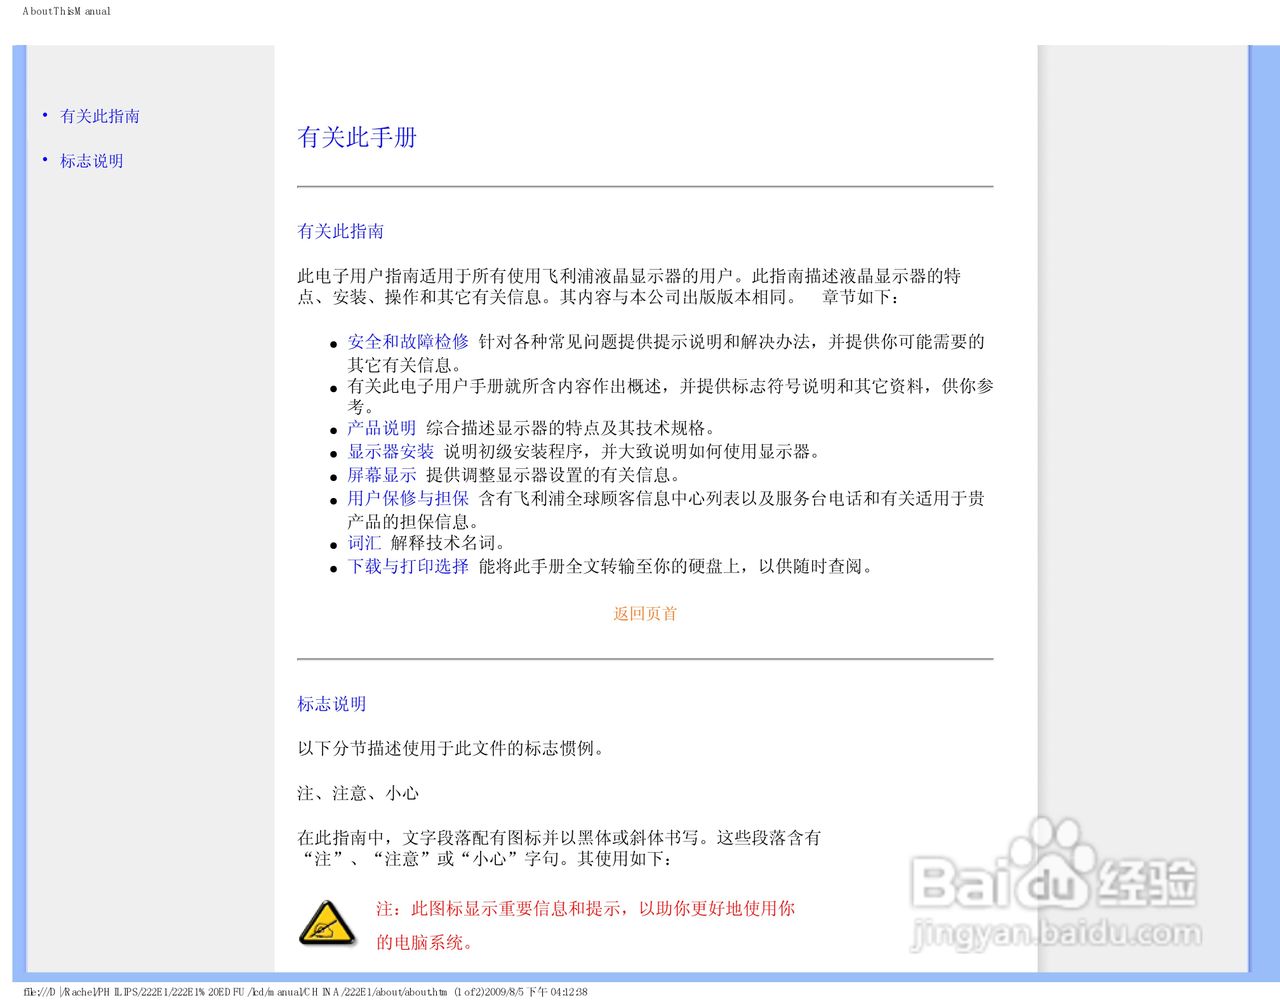
Task: Click the description 解释技术名词。
Action: (449, 543)
